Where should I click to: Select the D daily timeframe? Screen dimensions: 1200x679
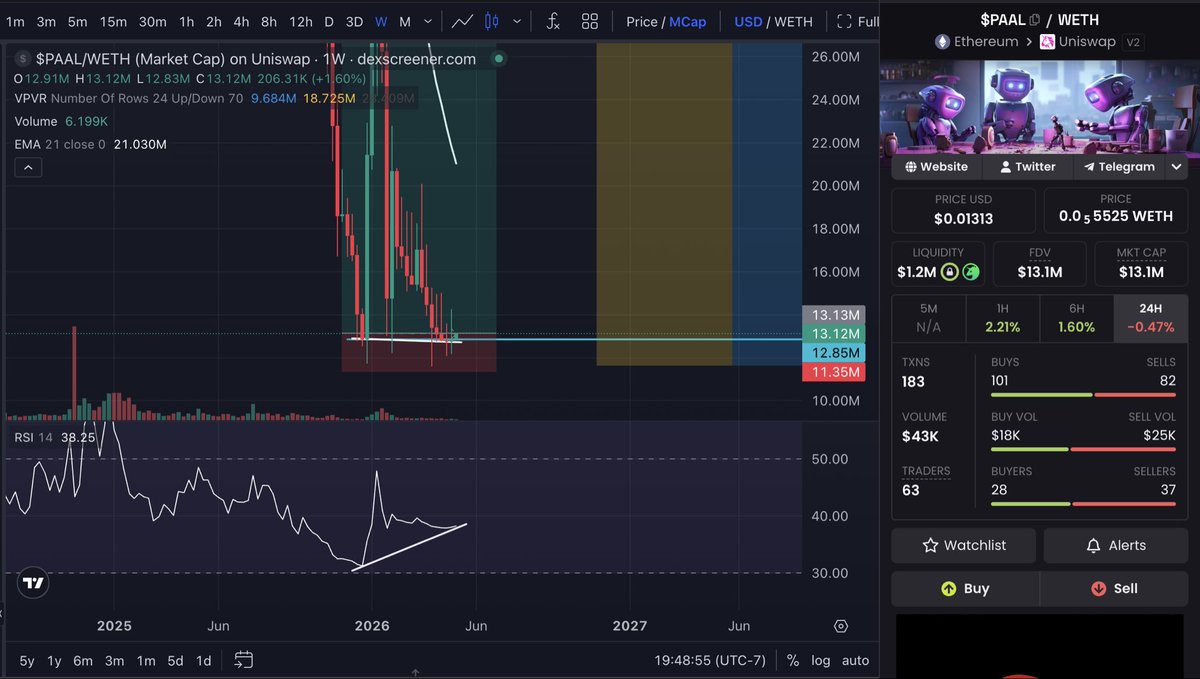[x=329, y=21]
